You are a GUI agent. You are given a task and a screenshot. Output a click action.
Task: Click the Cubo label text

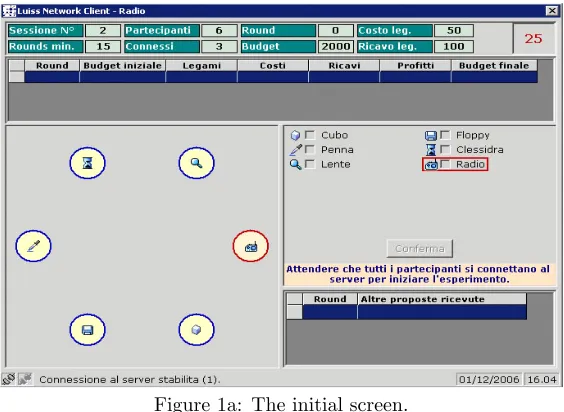pos(335,135)
